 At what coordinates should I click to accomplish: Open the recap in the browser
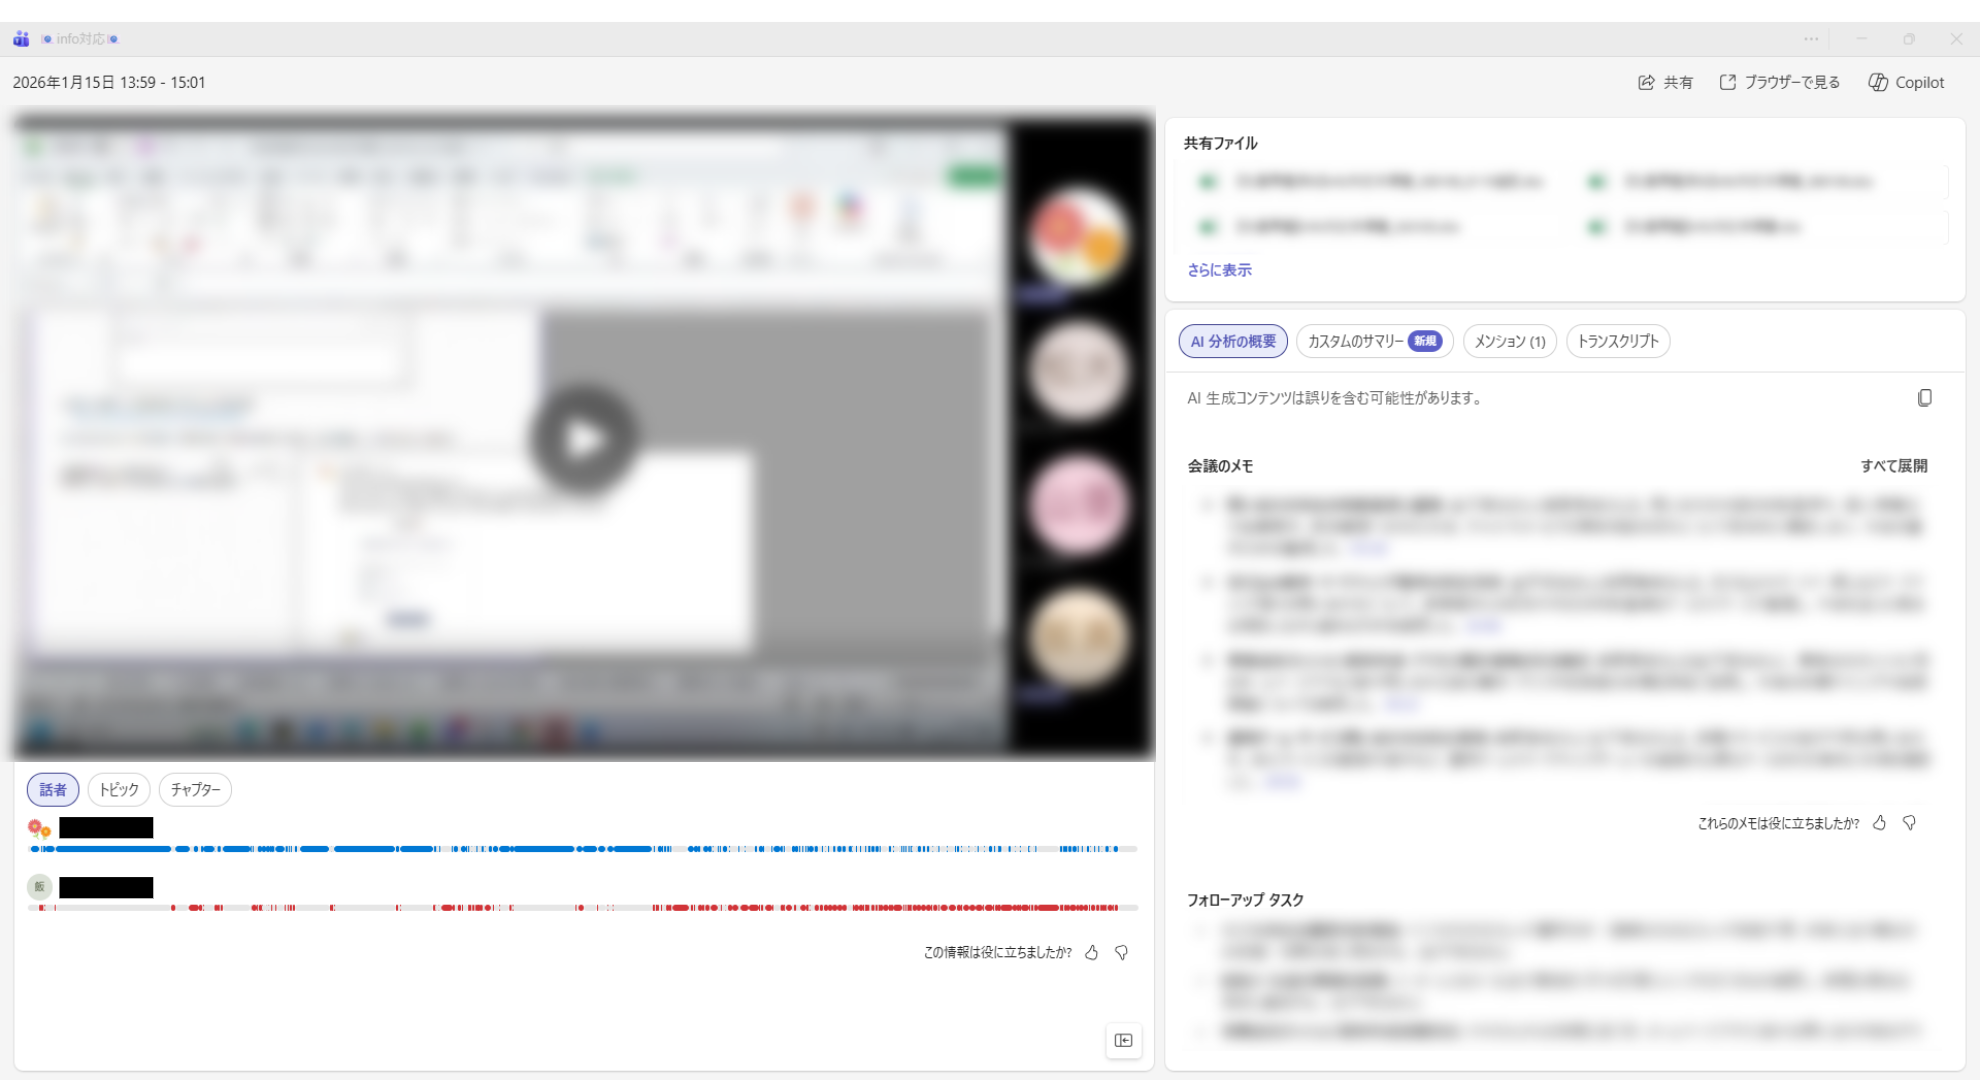tap(1780, 82)
